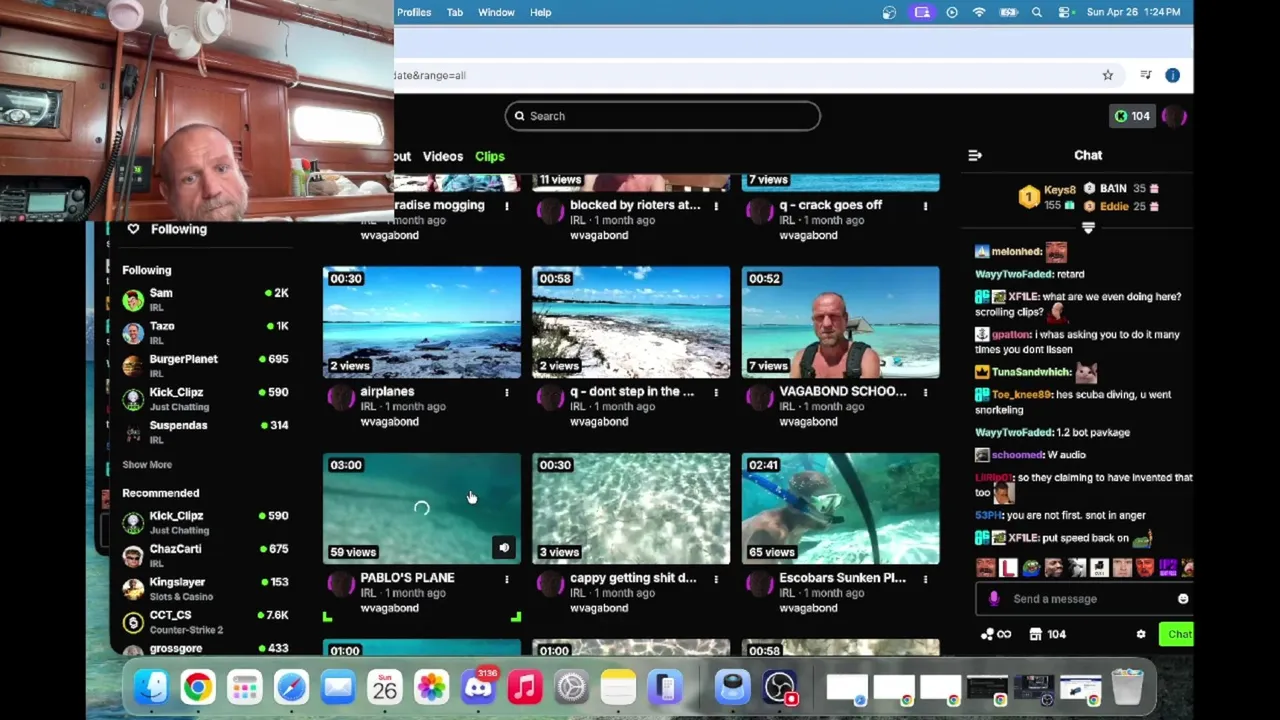1280x720 pixels.
Task: Open Finder from the Dock
Action: (151, 687)
